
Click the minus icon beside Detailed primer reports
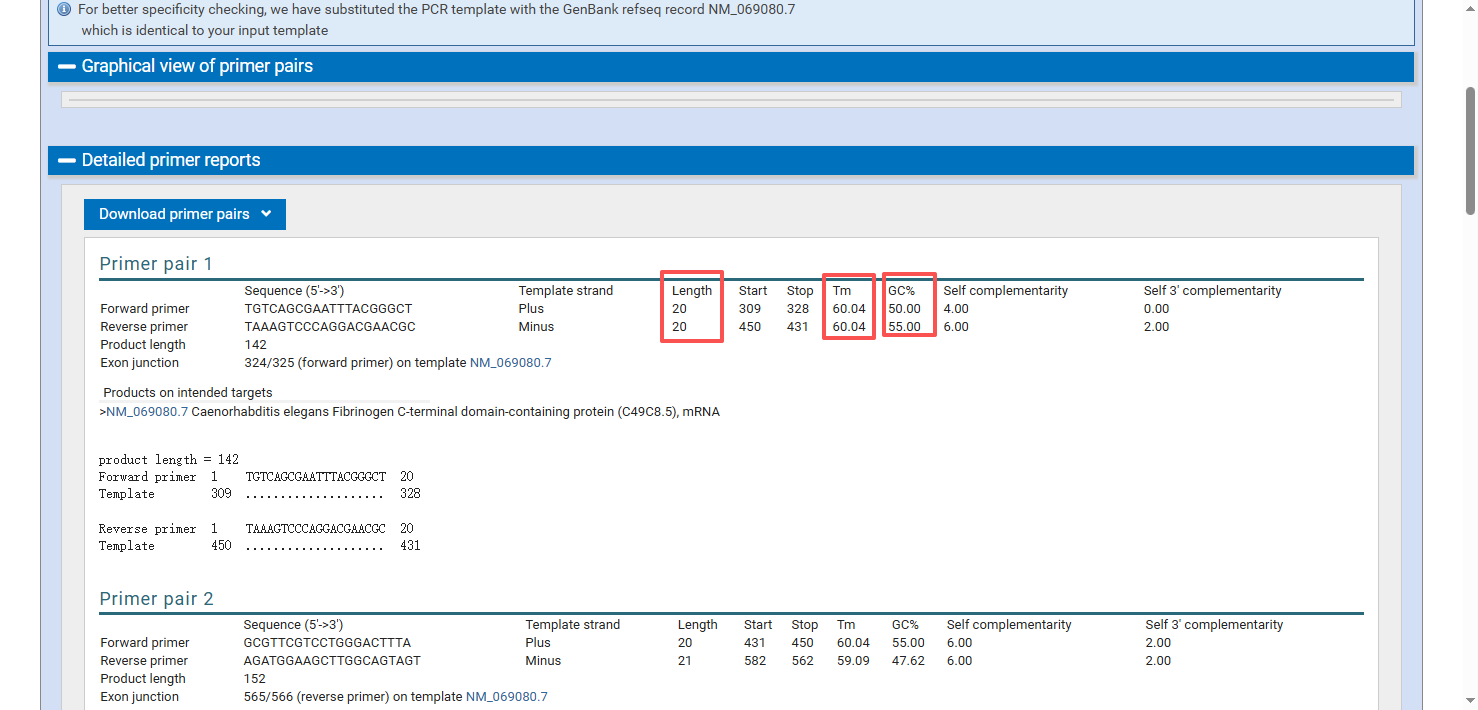point(67,161)
